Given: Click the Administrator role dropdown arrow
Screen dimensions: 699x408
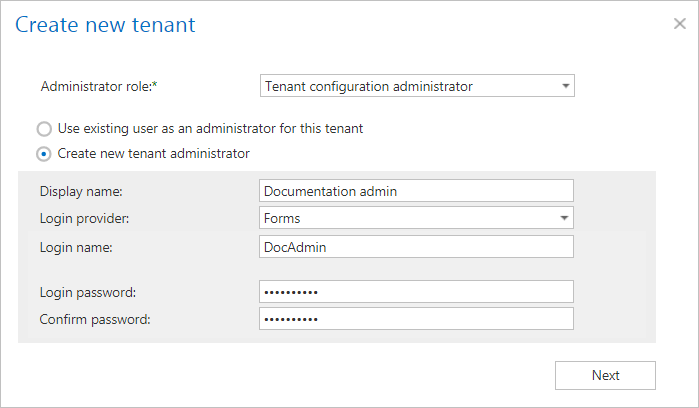Looking at the screenshot, I should tap(565, 87).
